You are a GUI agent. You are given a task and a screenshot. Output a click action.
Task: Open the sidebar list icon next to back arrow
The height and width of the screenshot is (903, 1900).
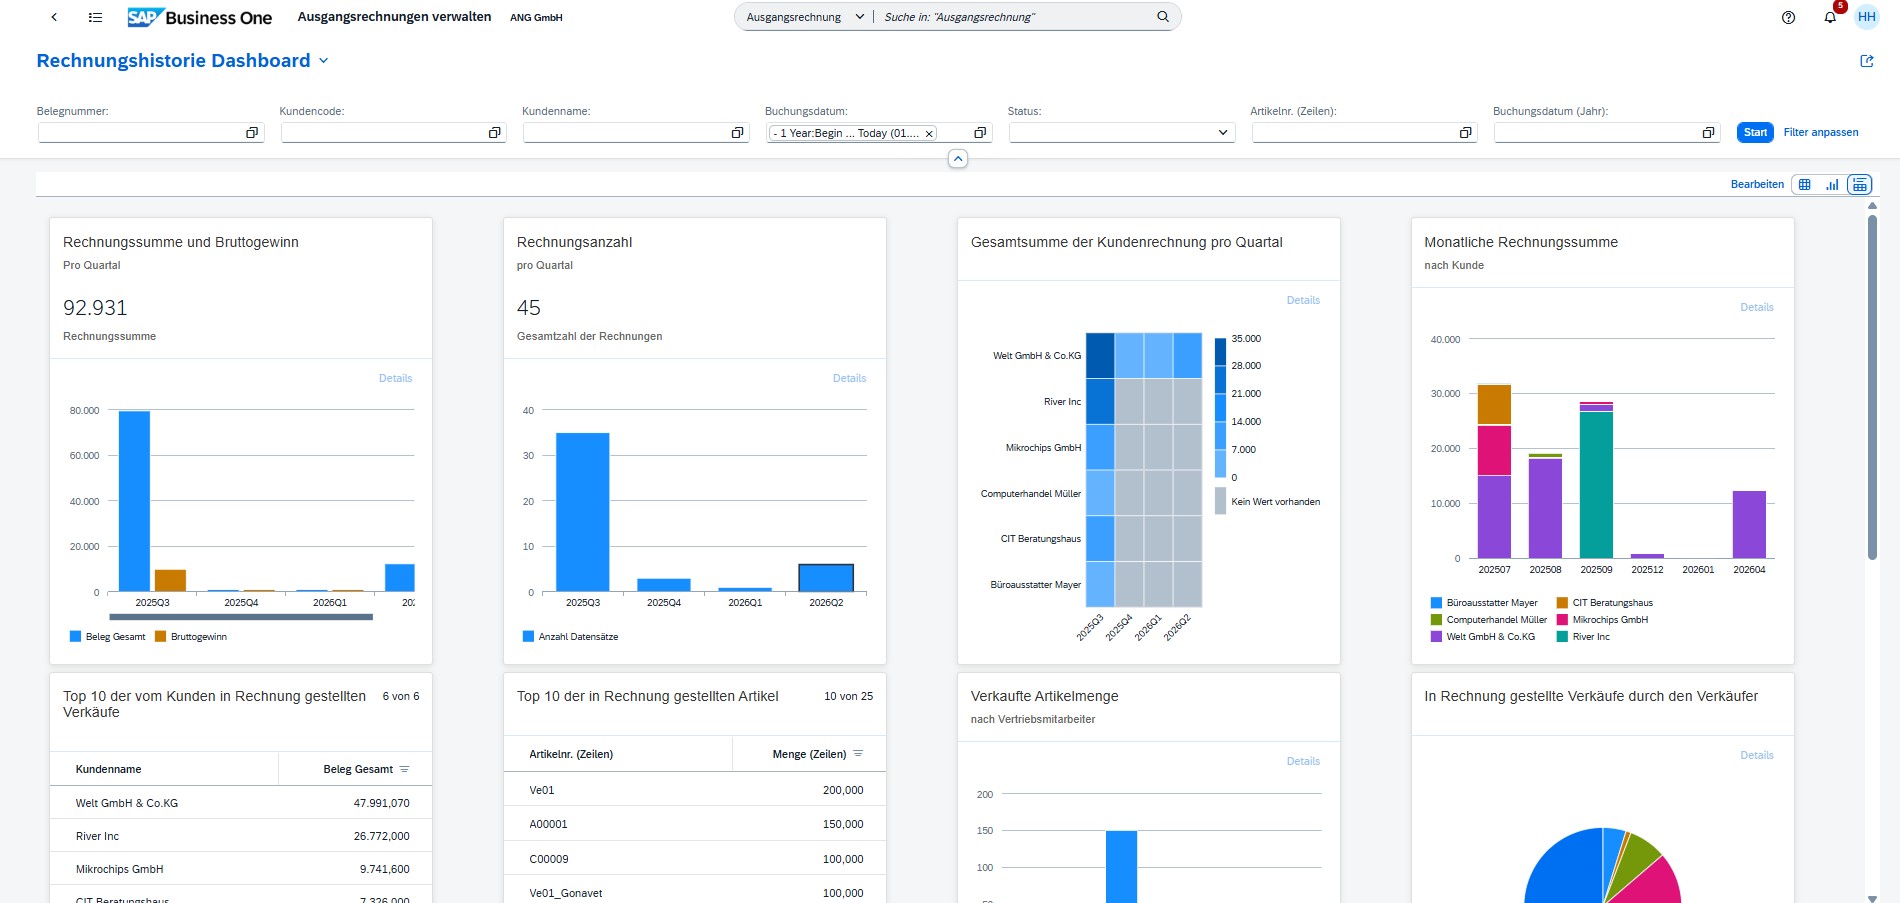95,17
